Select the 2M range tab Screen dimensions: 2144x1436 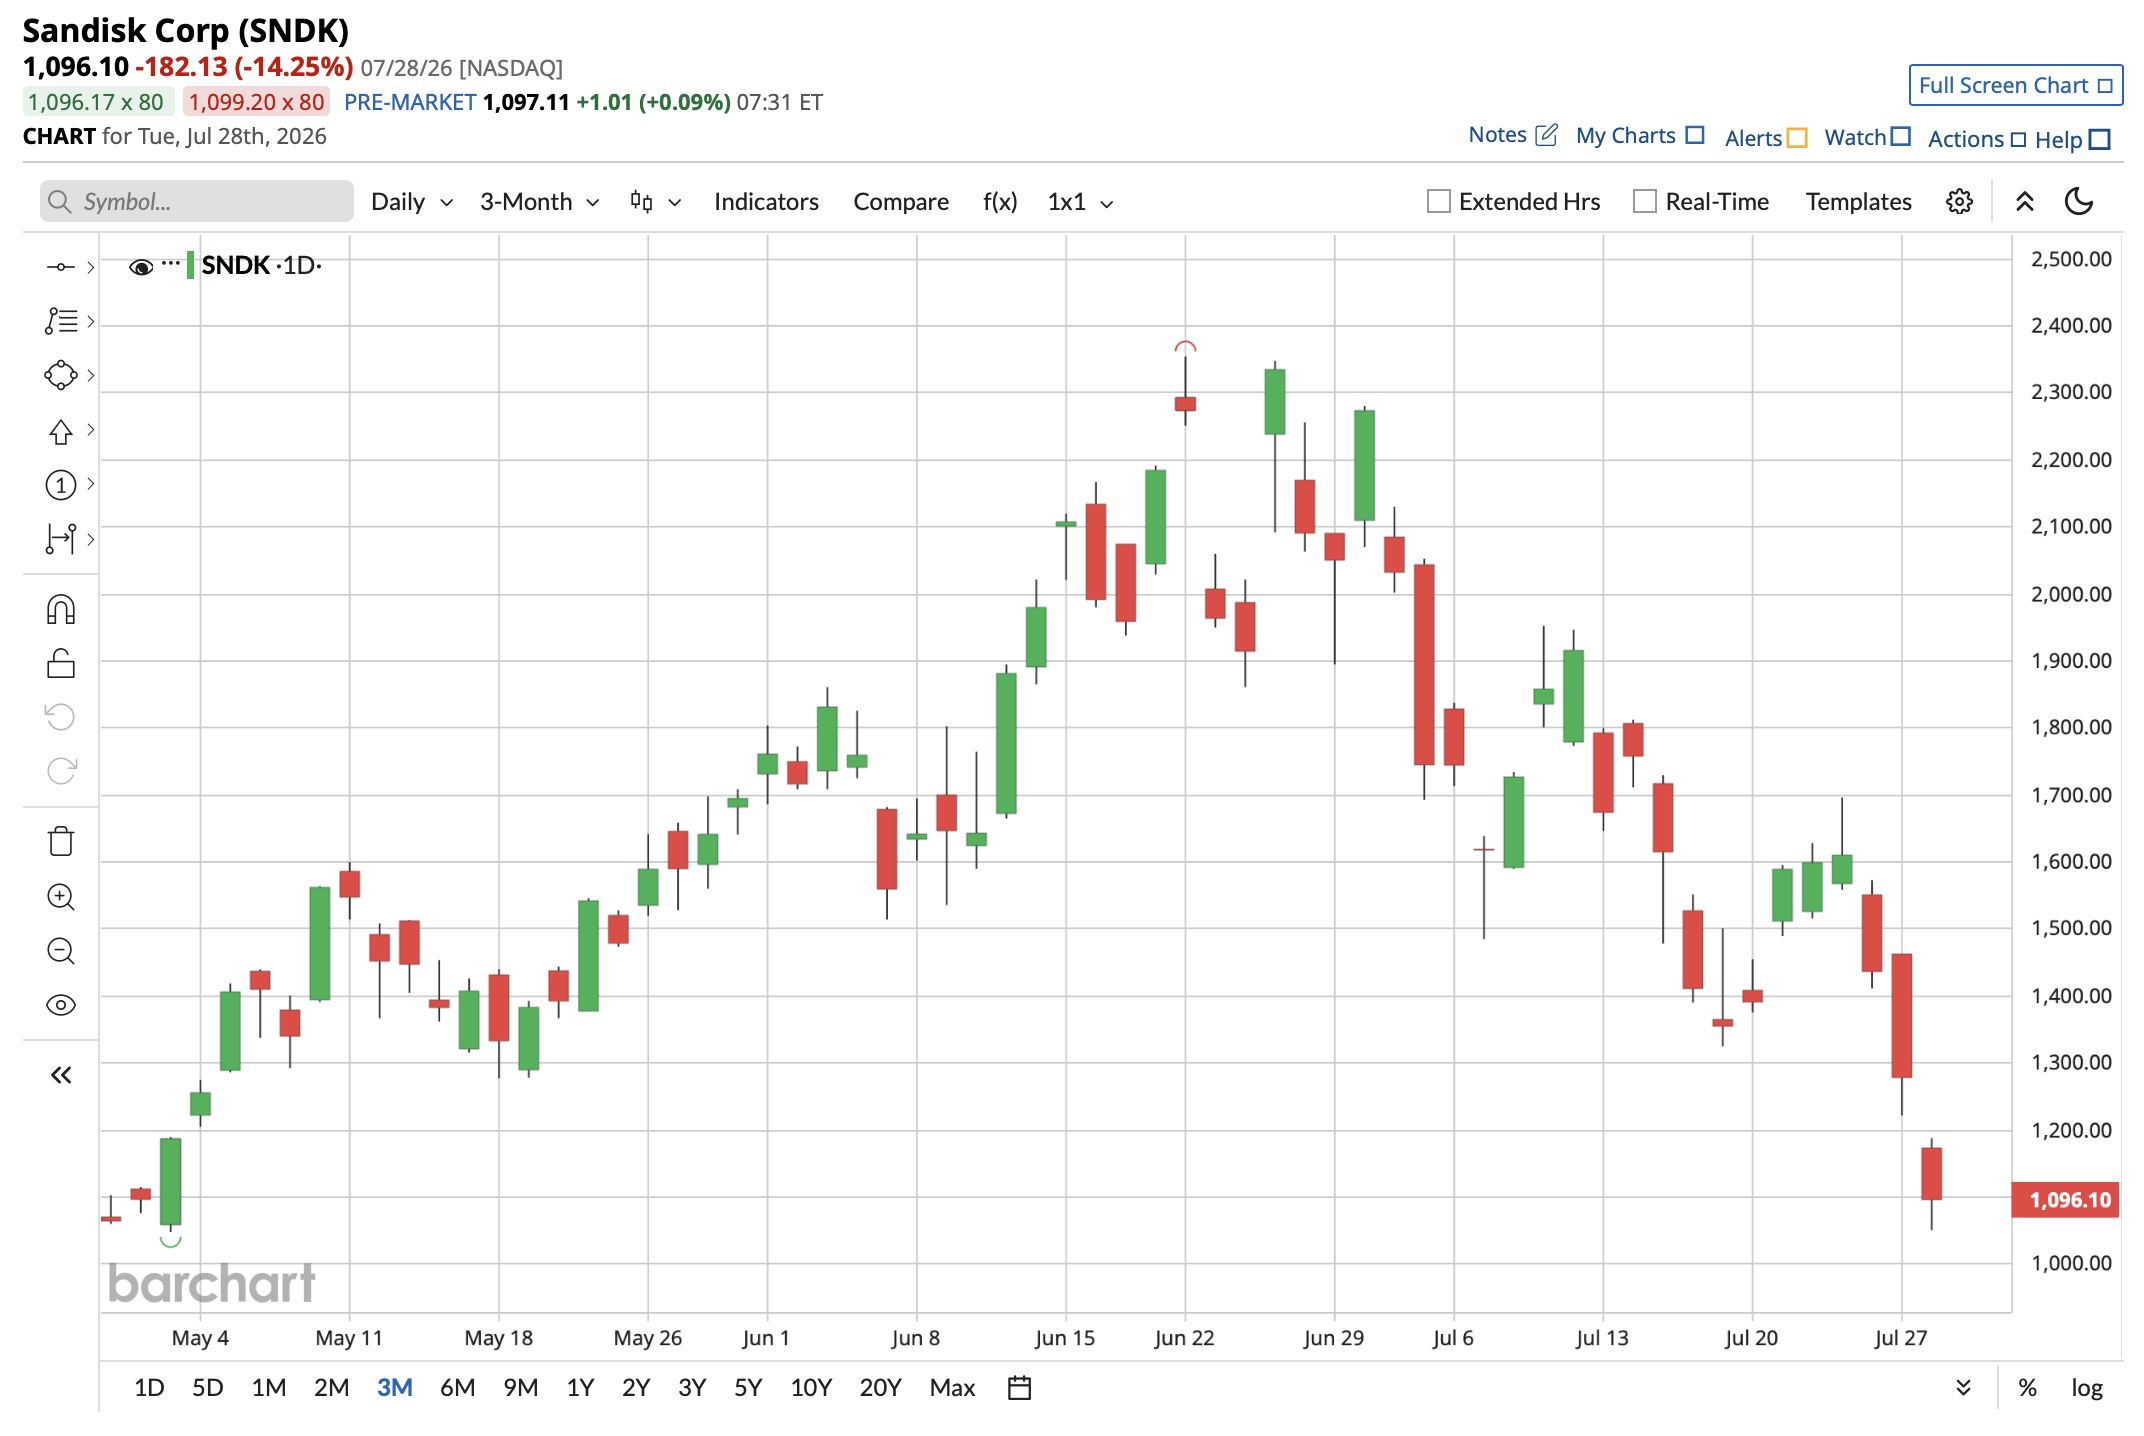pos(332,1388)
